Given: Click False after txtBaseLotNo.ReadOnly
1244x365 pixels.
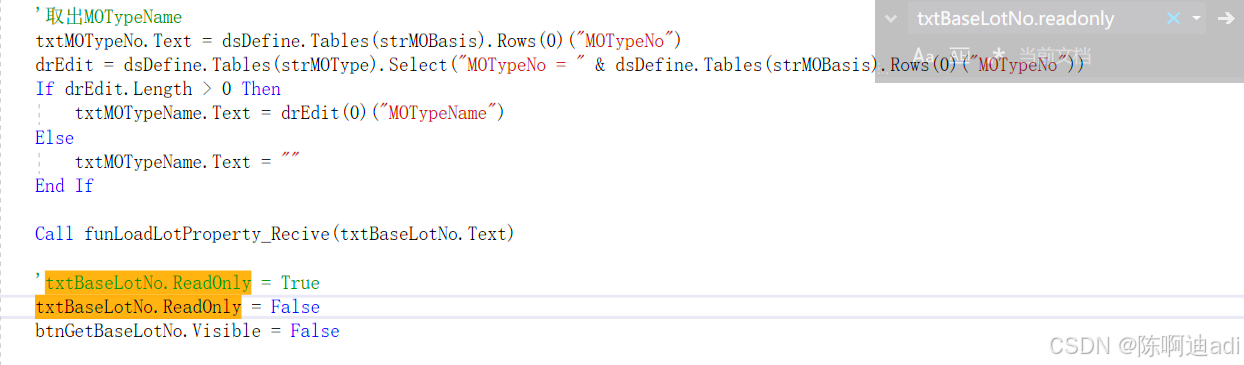Looking at the screenshot, I should point(295,307).
